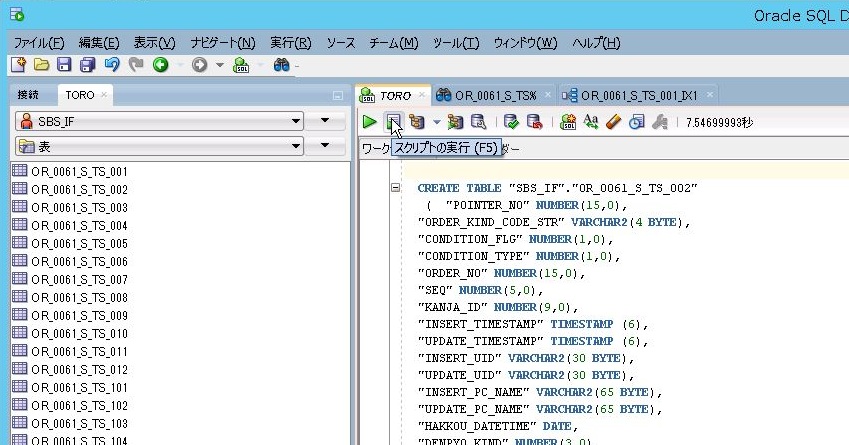This screenshot has width=849, height=445.
Task: Open the ツール(T) menu
Action: [x=456, y=43]
